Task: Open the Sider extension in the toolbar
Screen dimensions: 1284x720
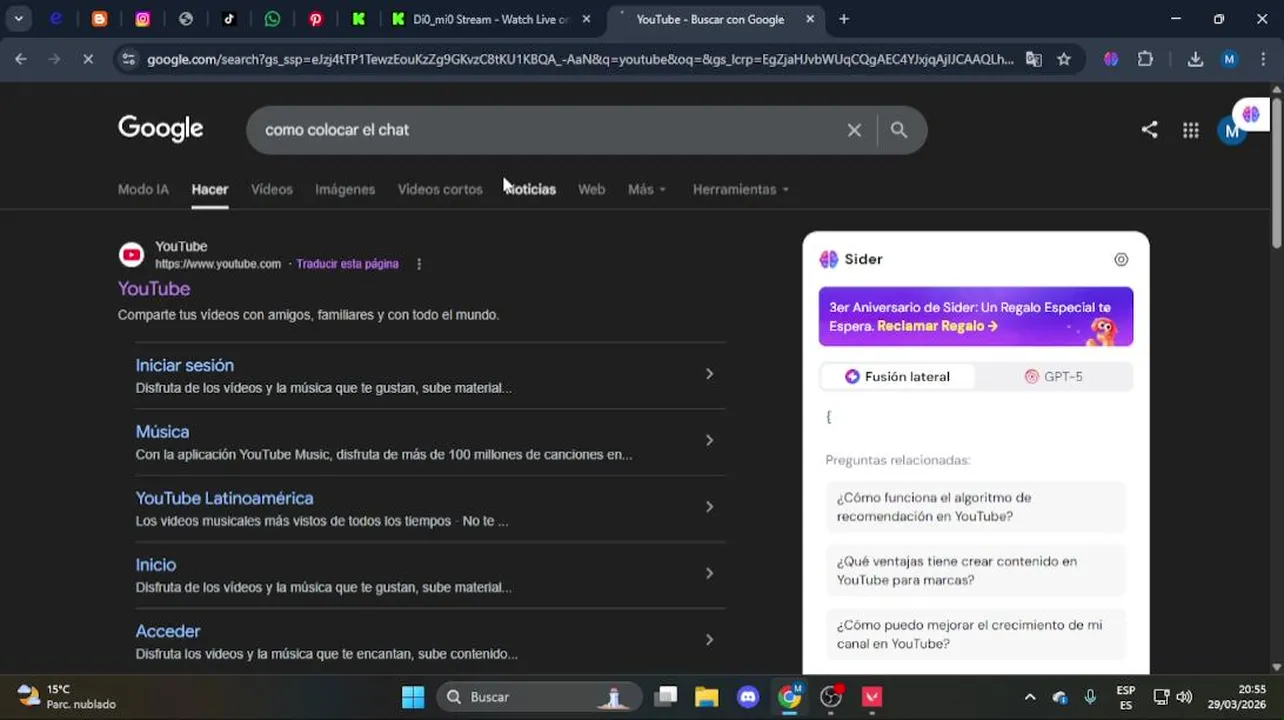Action: [1111, 60]
